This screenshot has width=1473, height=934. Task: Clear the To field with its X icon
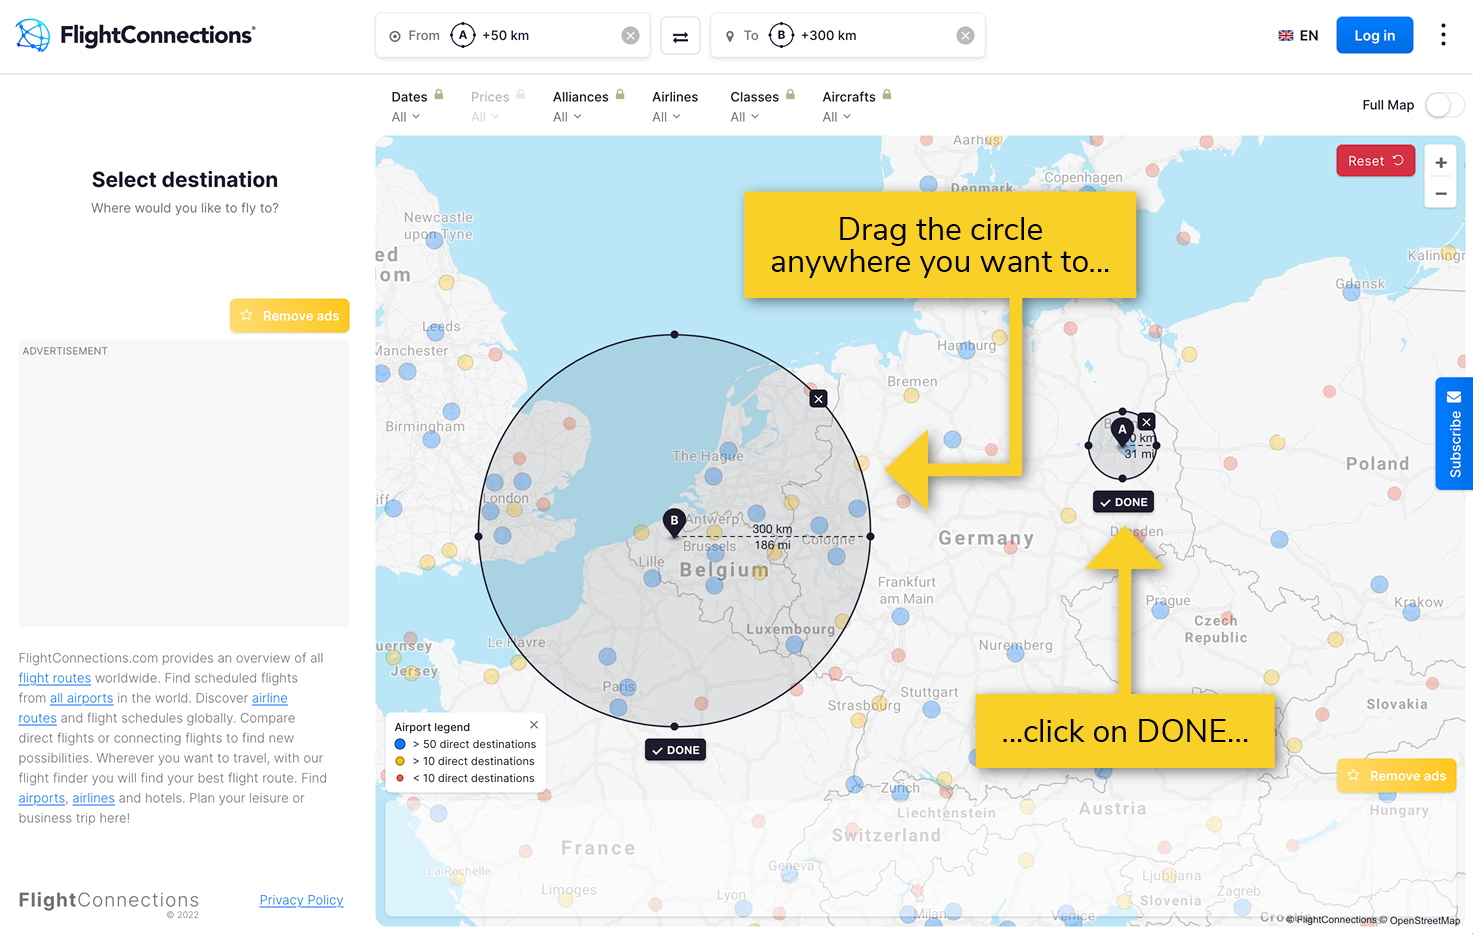tap(965, 36)
